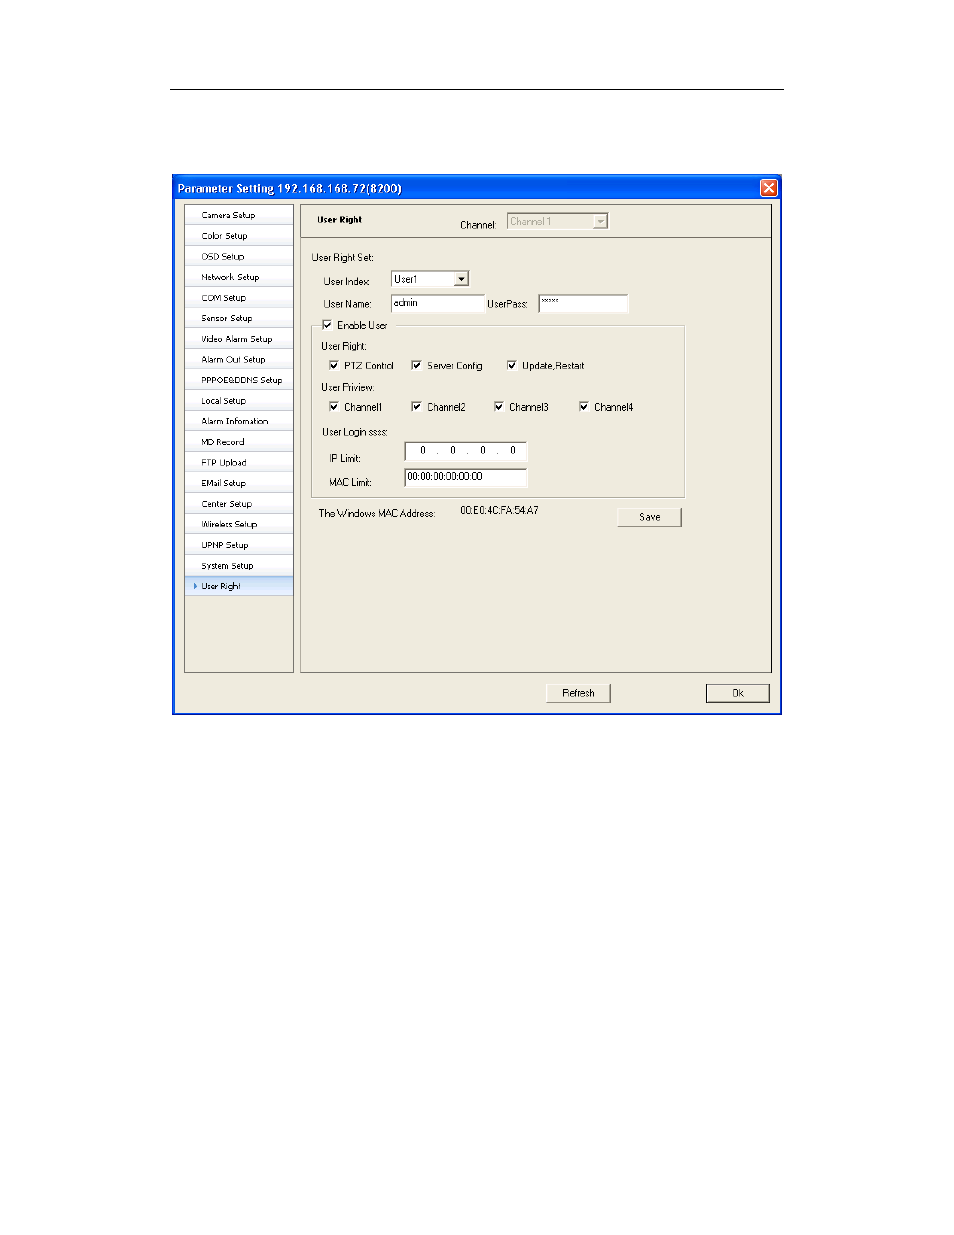Image resolution: width=954 pixels, height=1235 pixels.
Task: Toggle the Update,Restart right checkbox
Action: click(512, 366)
